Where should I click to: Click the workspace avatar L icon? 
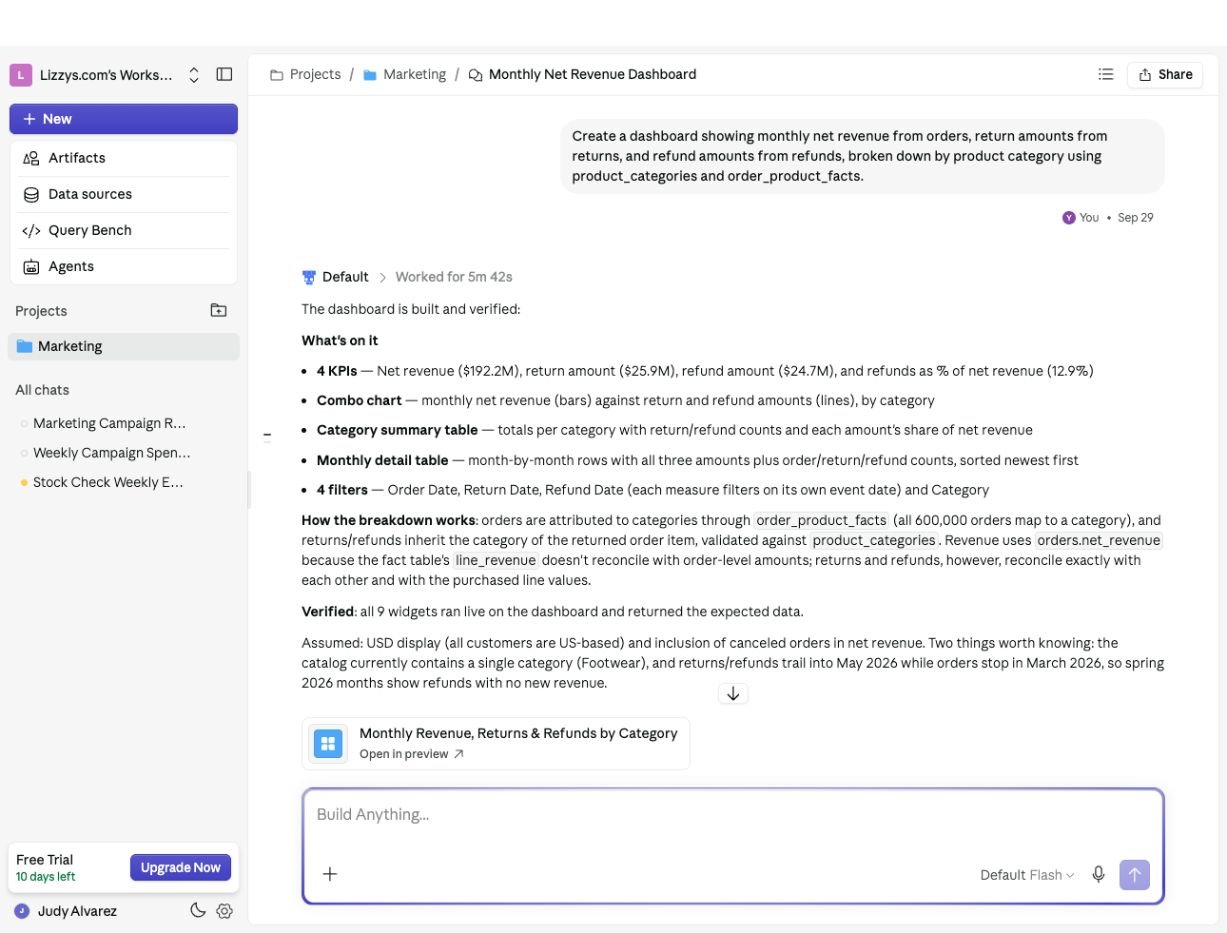pyautogui.click(x=21, y=75)
